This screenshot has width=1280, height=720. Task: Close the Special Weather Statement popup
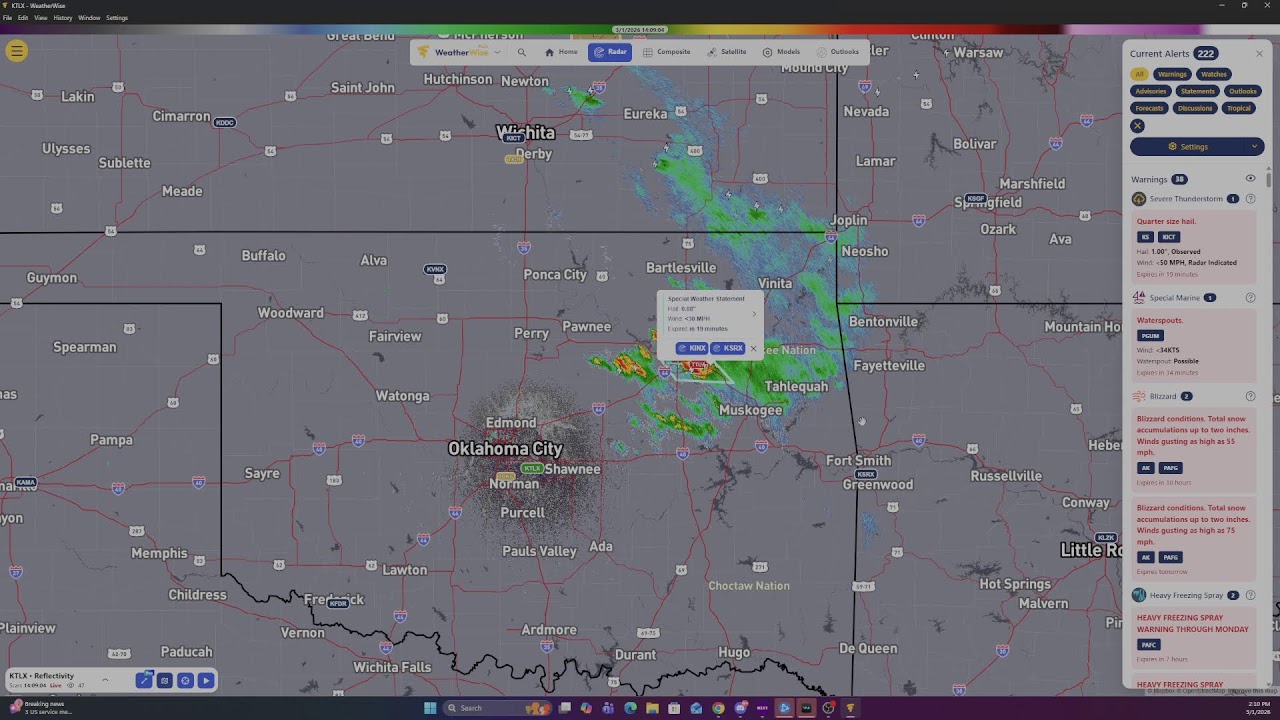point(753,349)
